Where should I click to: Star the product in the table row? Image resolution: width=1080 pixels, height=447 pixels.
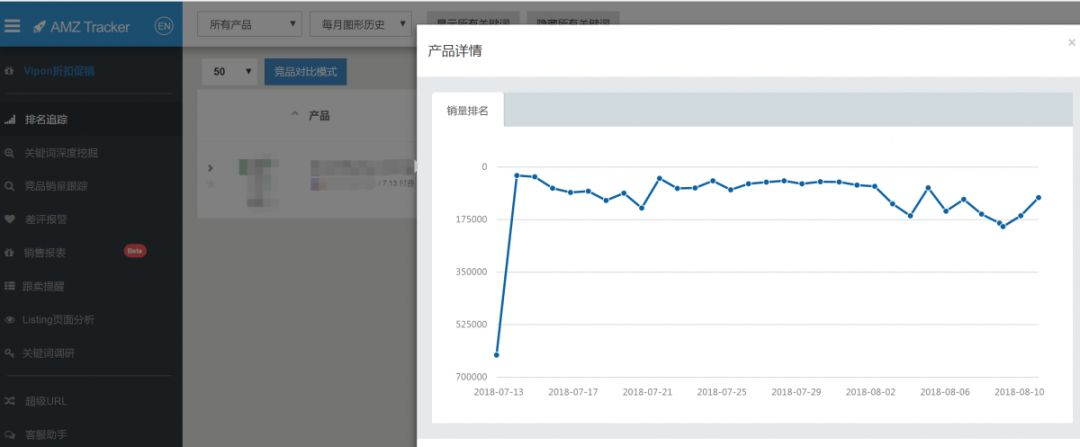click(x=211, y=184)
